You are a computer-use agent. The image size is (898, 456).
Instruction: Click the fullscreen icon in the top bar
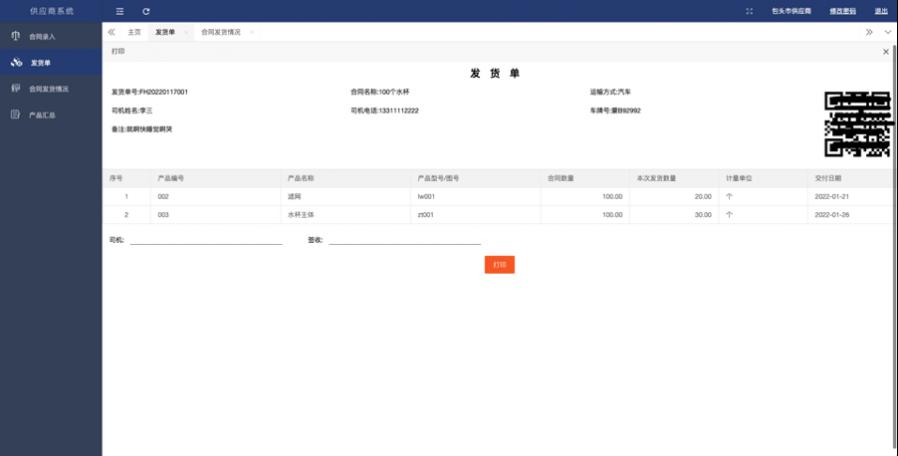749,11
